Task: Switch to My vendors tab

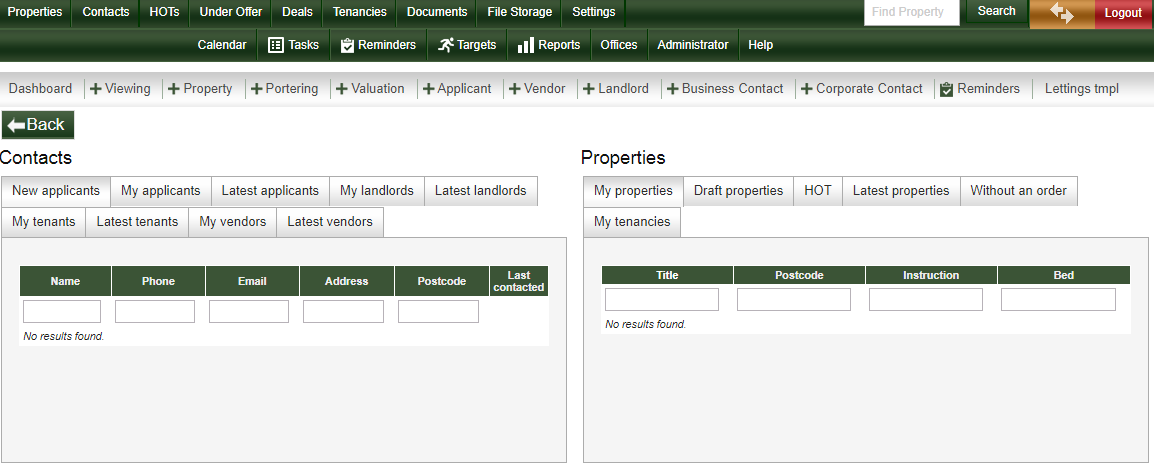Action: point(233,222)
